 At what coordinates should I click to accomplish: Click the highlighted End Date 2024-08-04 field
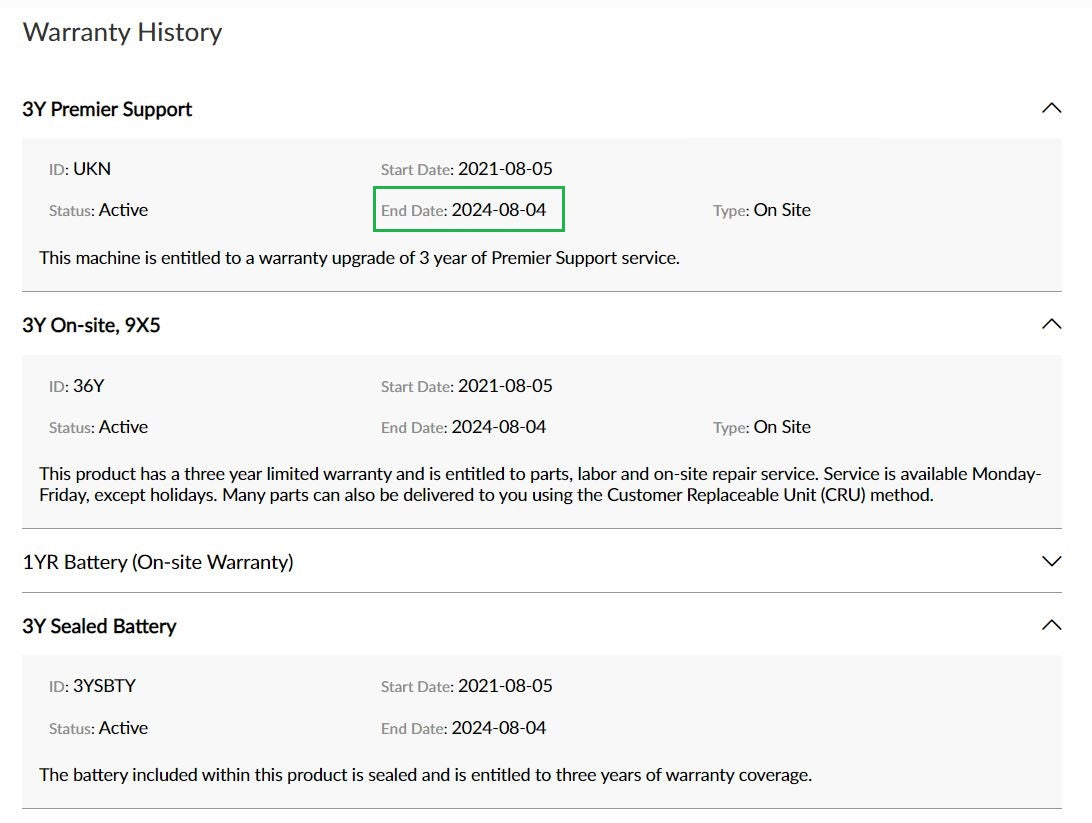468,209
